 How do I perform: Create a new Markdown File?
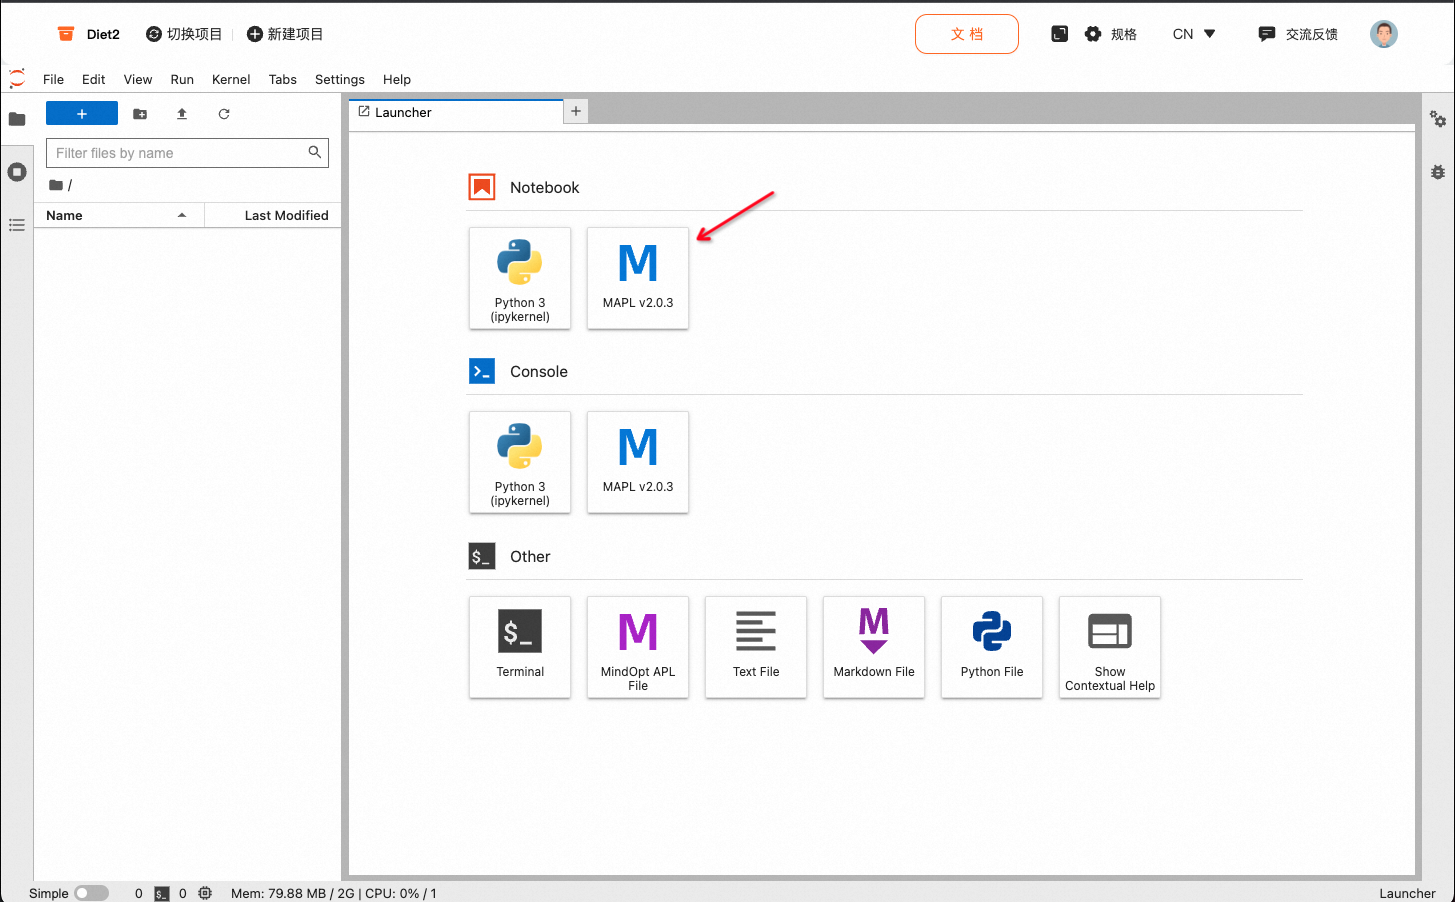click(874, 646)
